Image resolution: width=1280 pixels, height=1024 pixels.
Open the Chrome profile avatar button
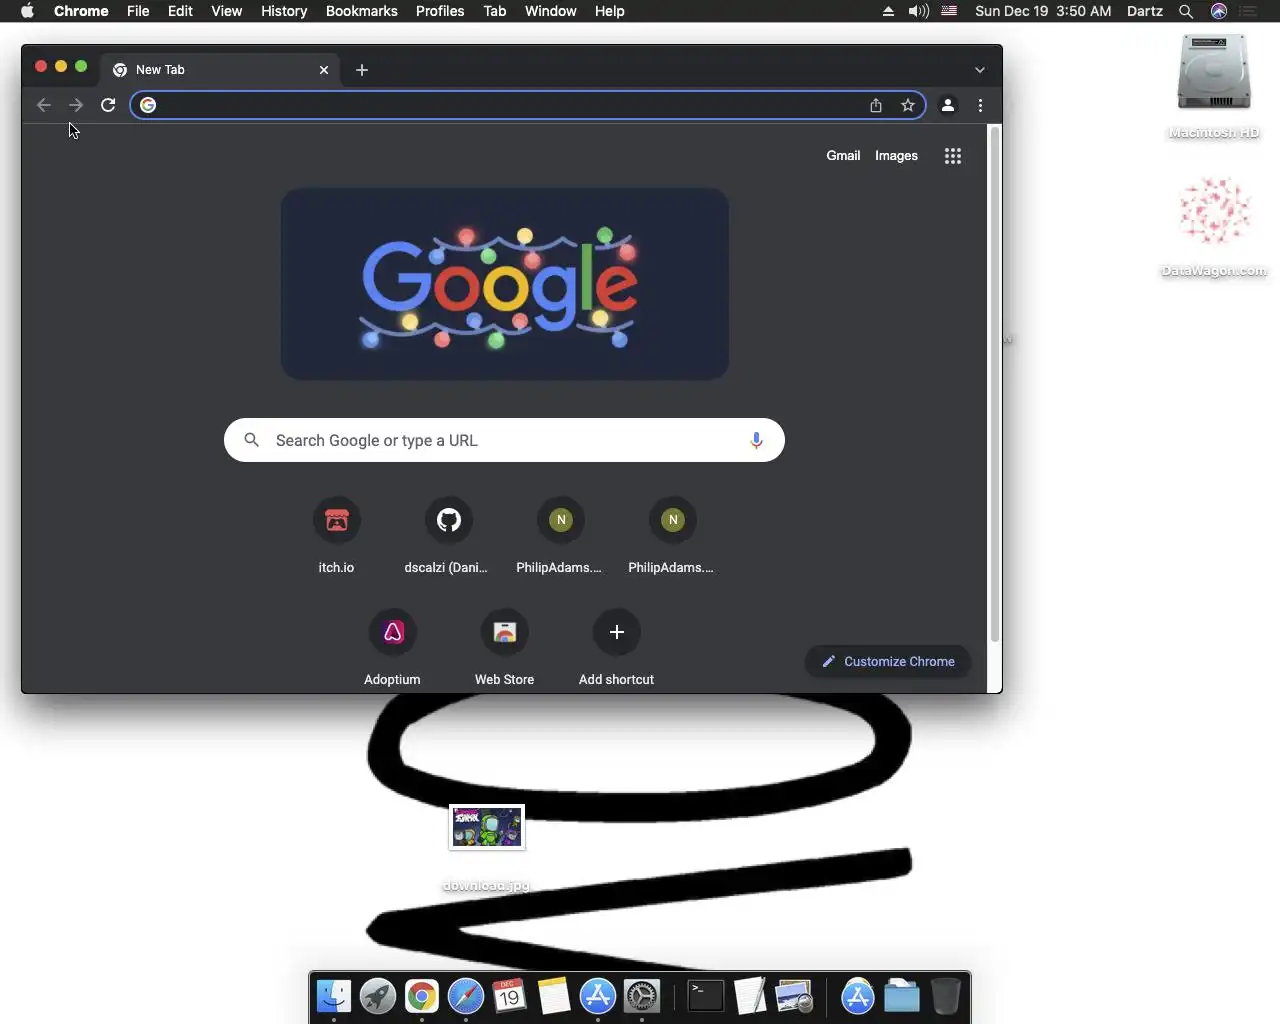click(x=948, y=105)
